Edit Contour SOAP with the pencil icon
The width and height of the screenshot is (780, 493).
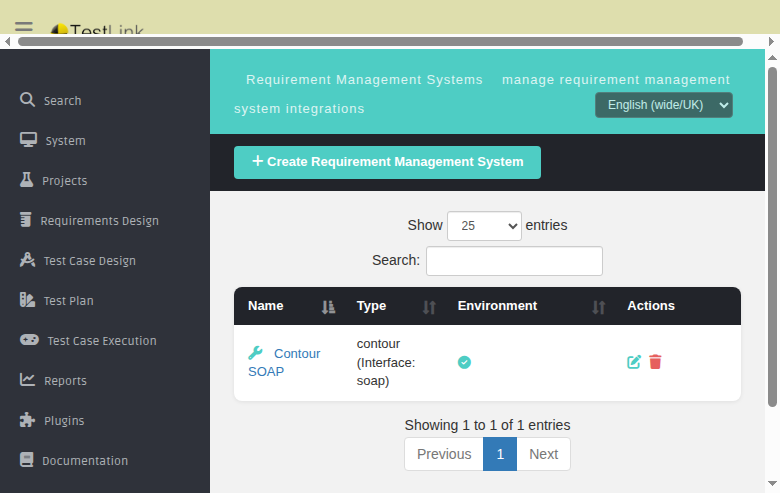coord(634,362)
